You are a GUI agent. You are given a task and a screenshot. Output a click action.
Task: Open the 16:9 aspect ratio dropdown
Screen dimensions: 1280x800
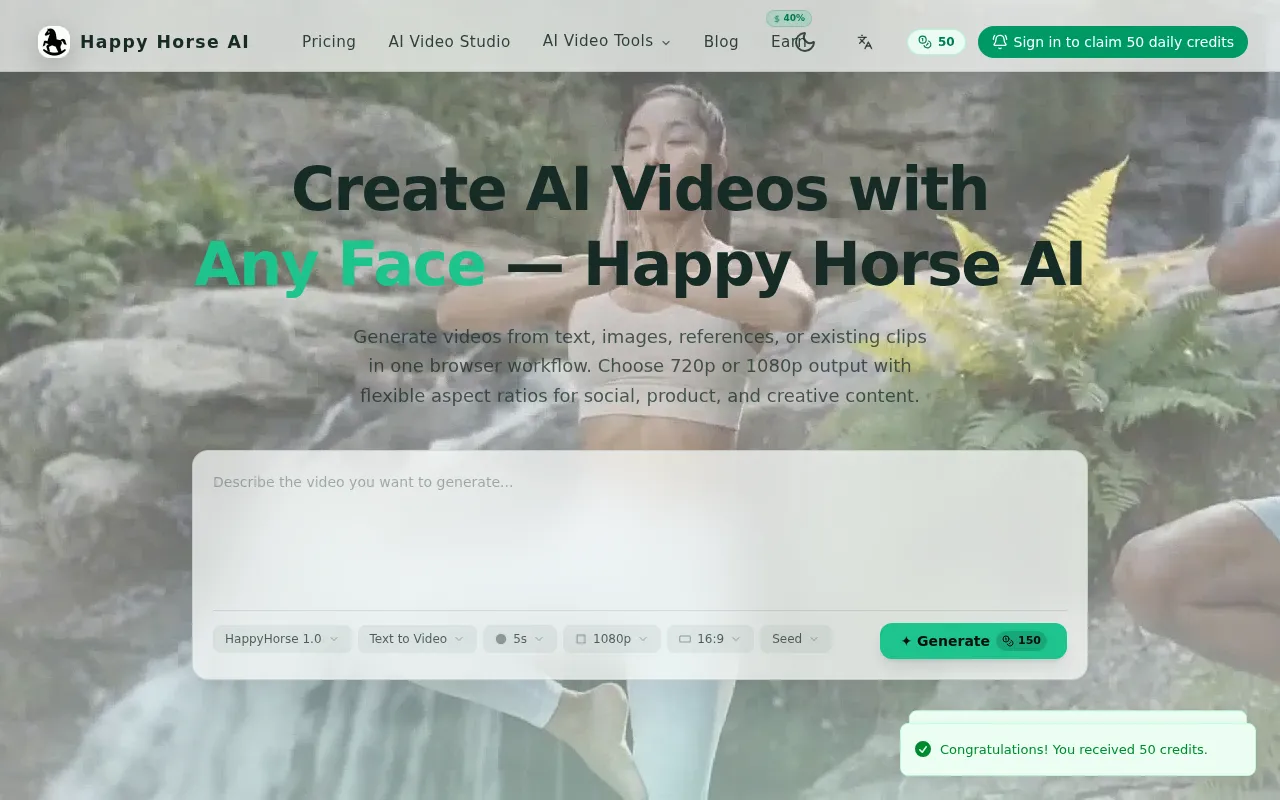point(710,639)
